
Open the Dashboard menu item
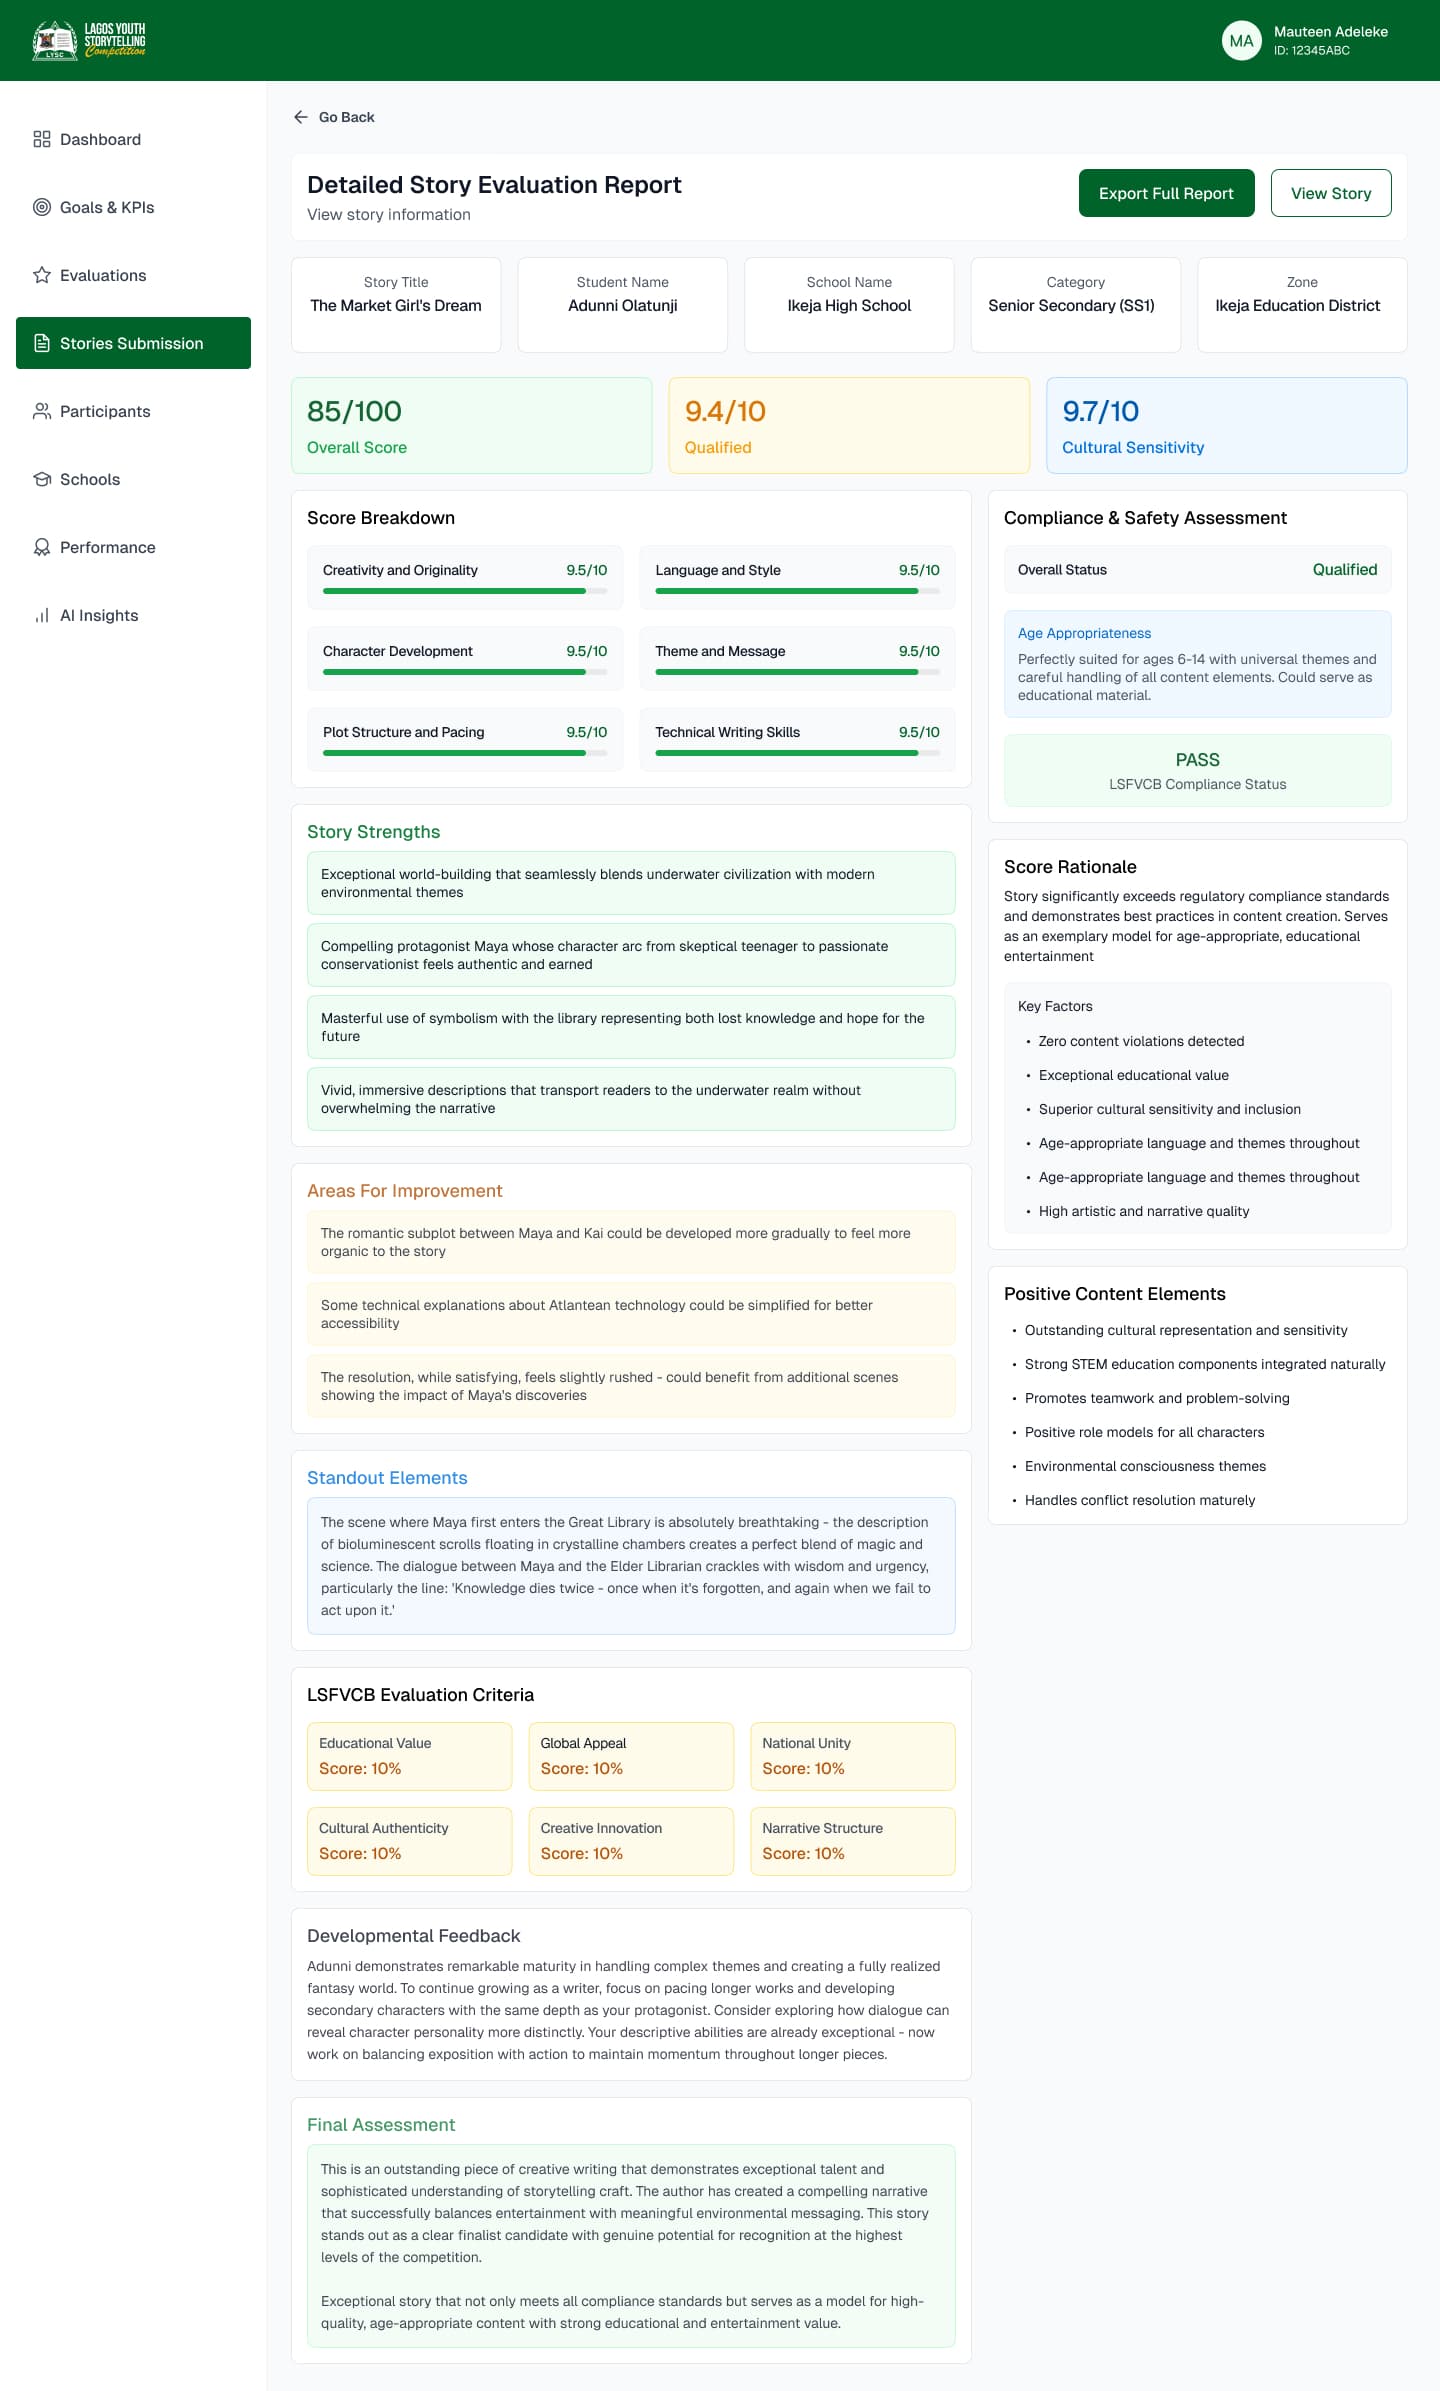(x=133, y=139)
